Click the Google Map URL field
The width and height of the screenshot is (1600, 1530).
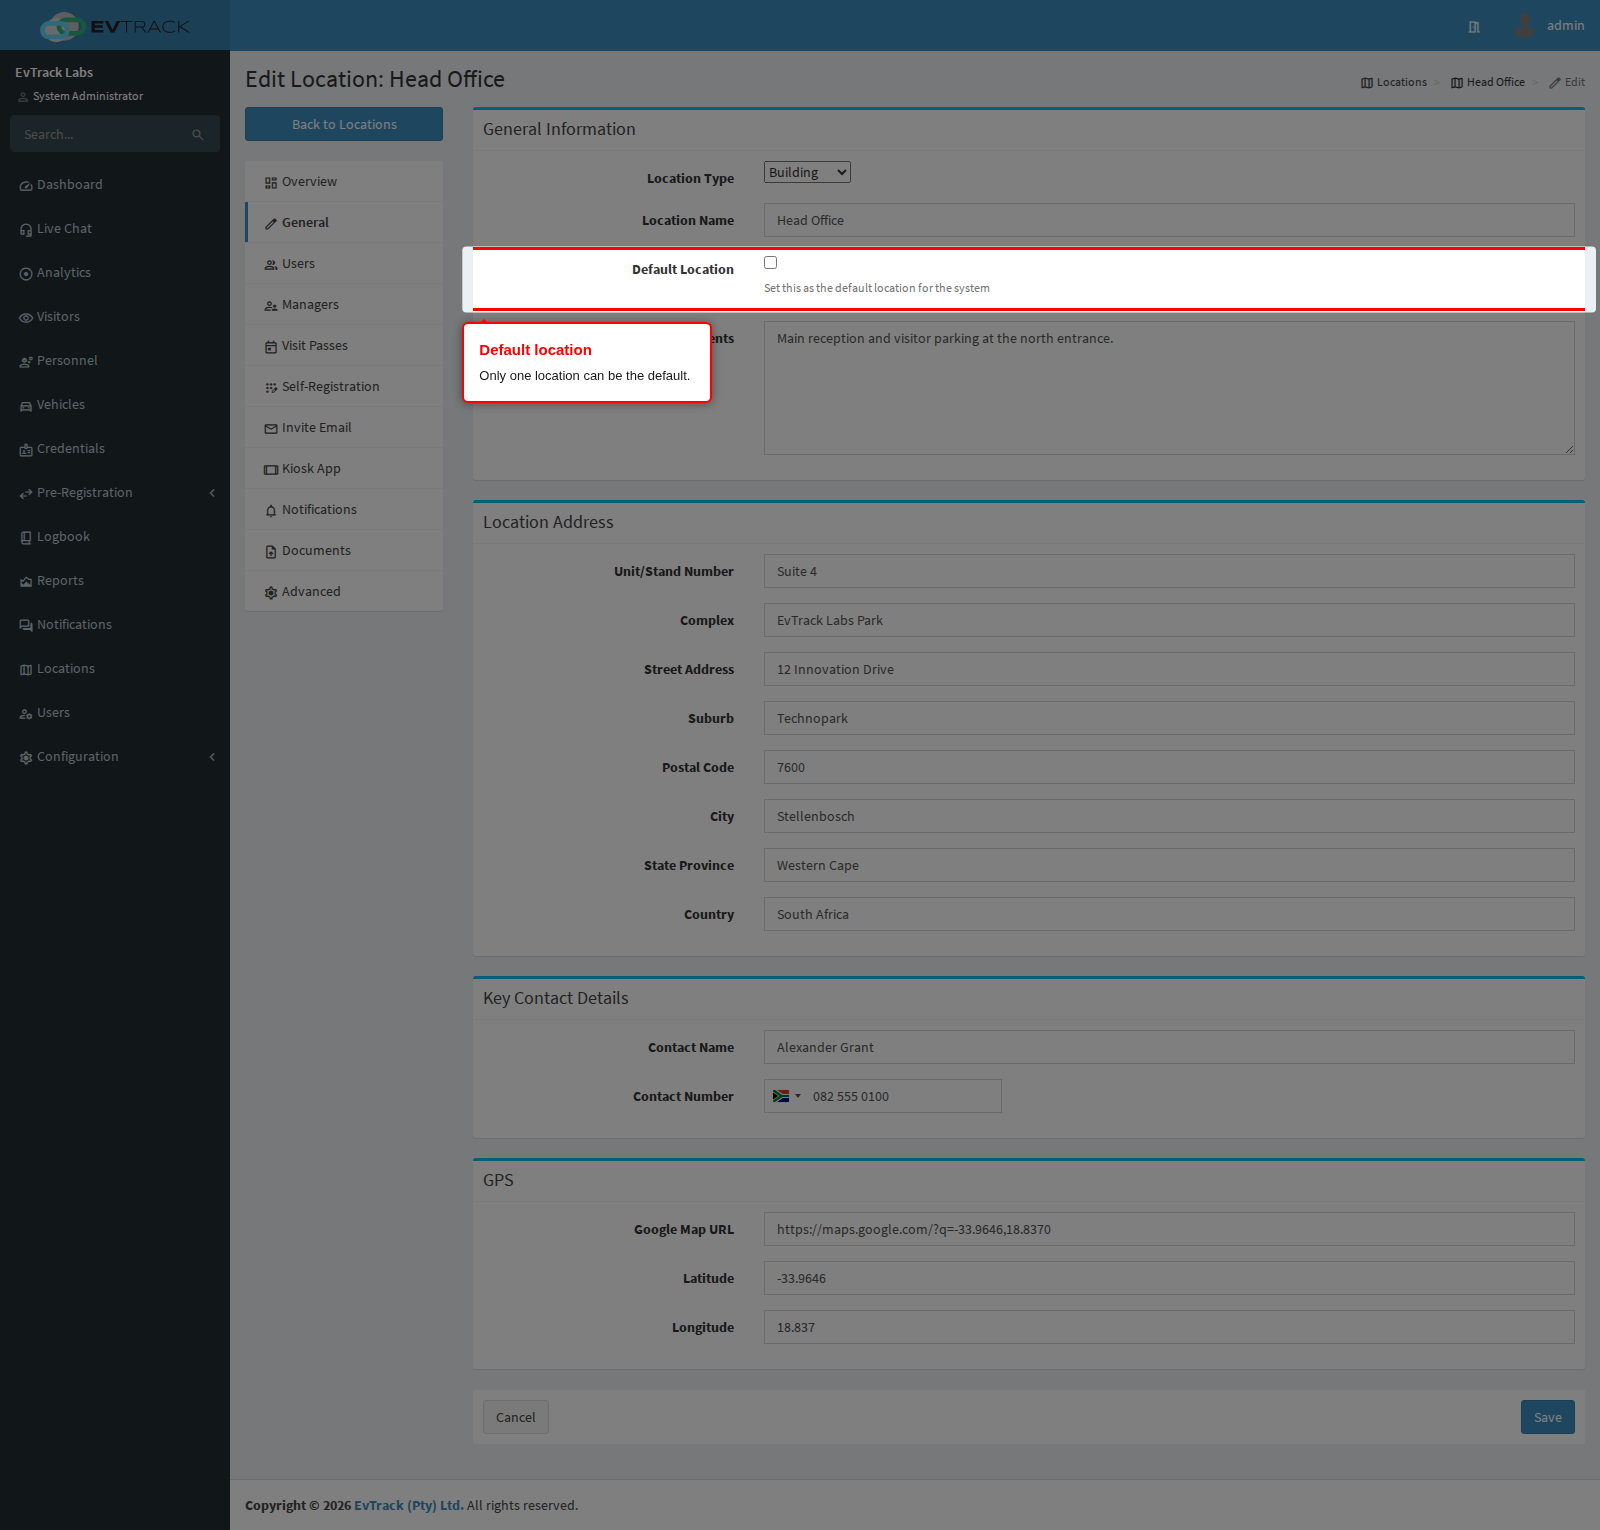click(x=1169, y=1229)
